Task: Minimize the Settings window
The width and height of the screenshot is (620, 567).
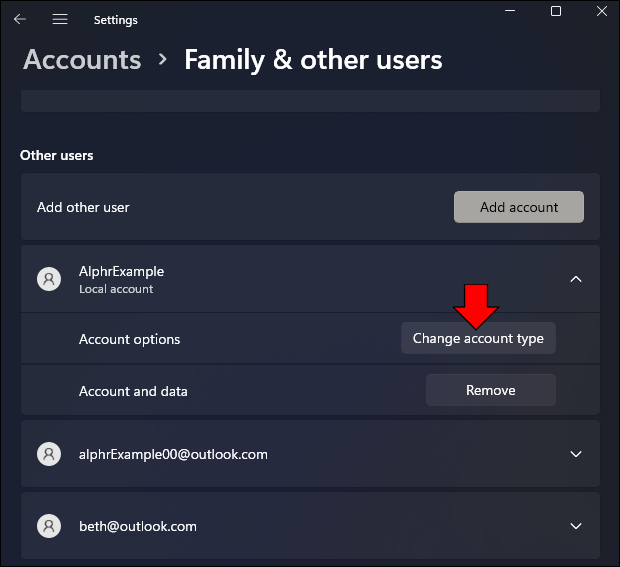Action: point(510,11)
